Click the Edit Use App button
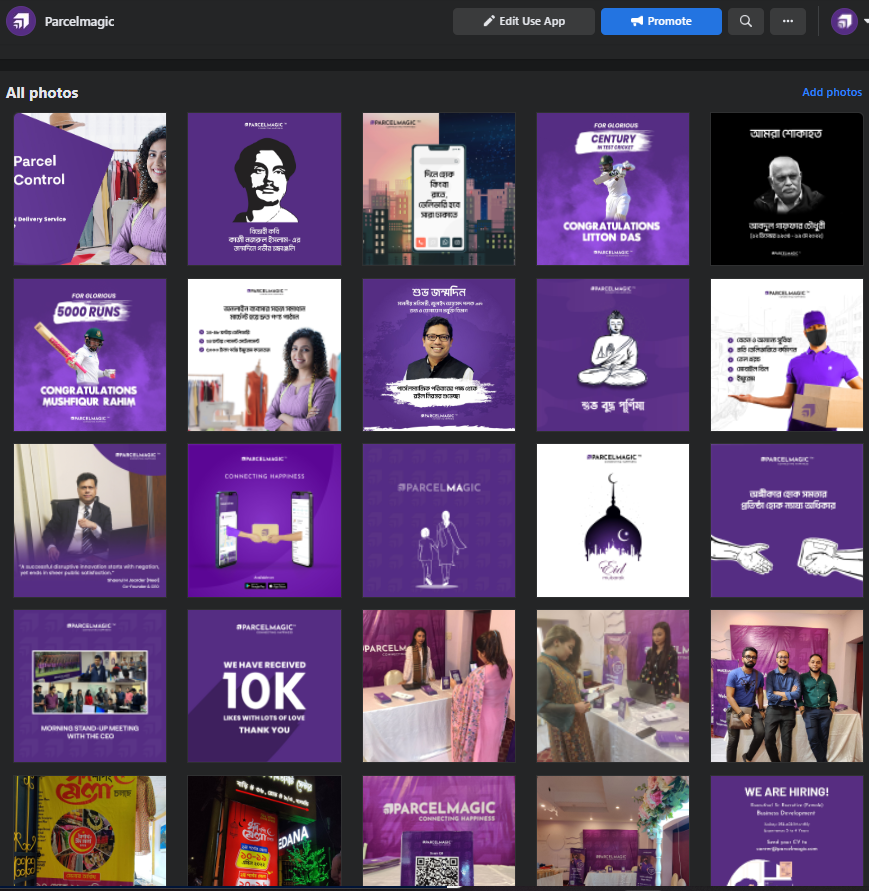869x891 pixels. 523,21
